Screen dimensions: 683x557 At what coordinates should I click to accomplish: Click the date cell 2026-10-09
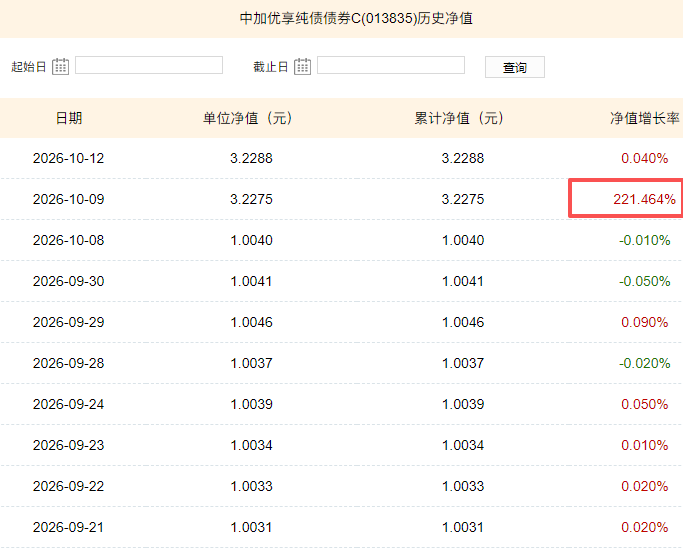click(68, 199)
